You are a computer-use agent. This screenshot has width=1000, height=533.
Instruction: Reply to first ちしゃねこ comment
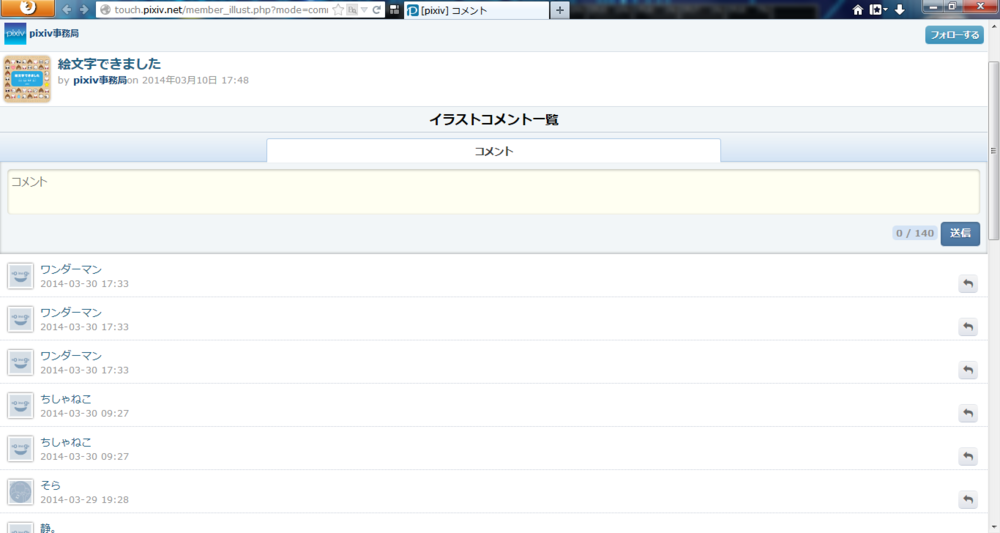968,413
